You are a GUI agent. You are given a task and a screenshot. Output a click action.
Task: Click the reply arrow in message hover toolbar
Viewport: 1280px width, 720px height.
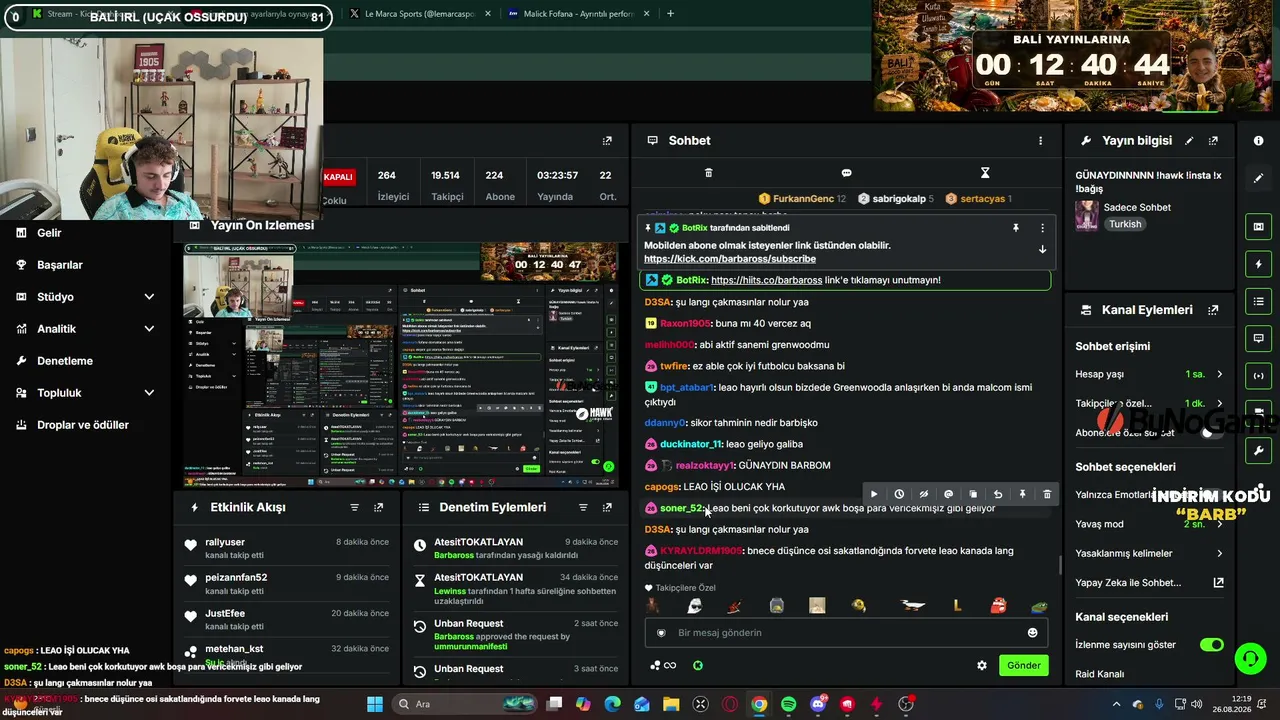tap(998, 494)
